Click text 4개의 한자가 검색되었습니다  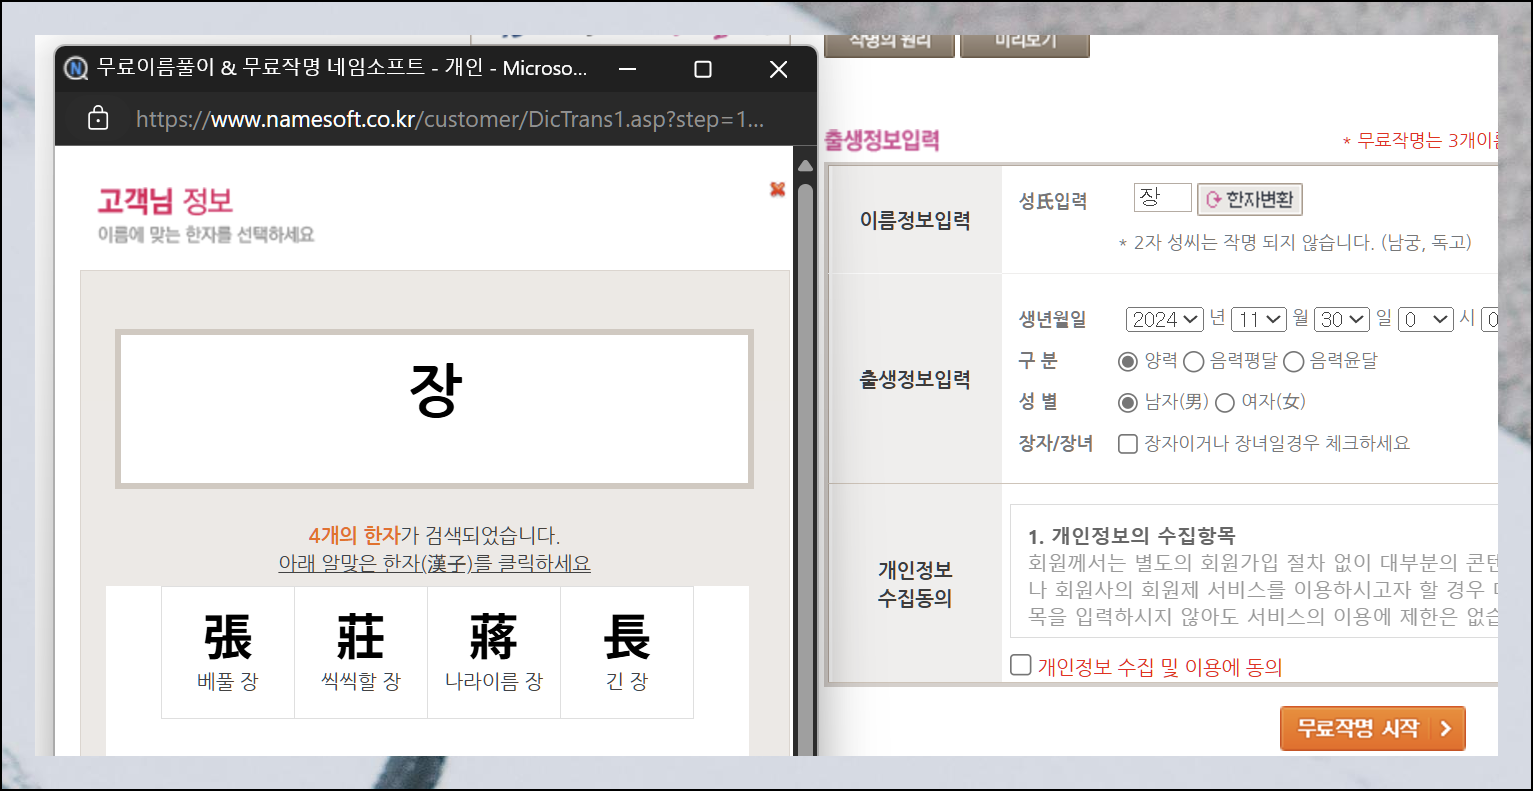[x=434, y=535]
